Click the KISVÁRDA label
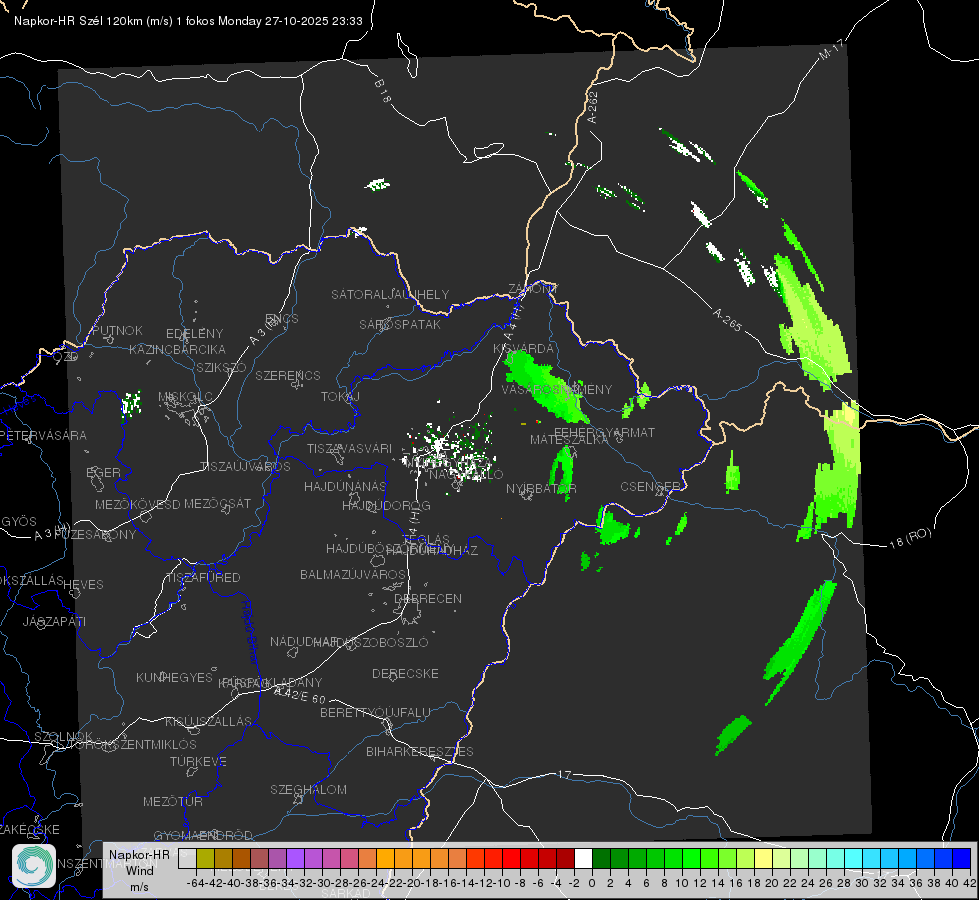The image size is (979, 900). click(524, 349)
